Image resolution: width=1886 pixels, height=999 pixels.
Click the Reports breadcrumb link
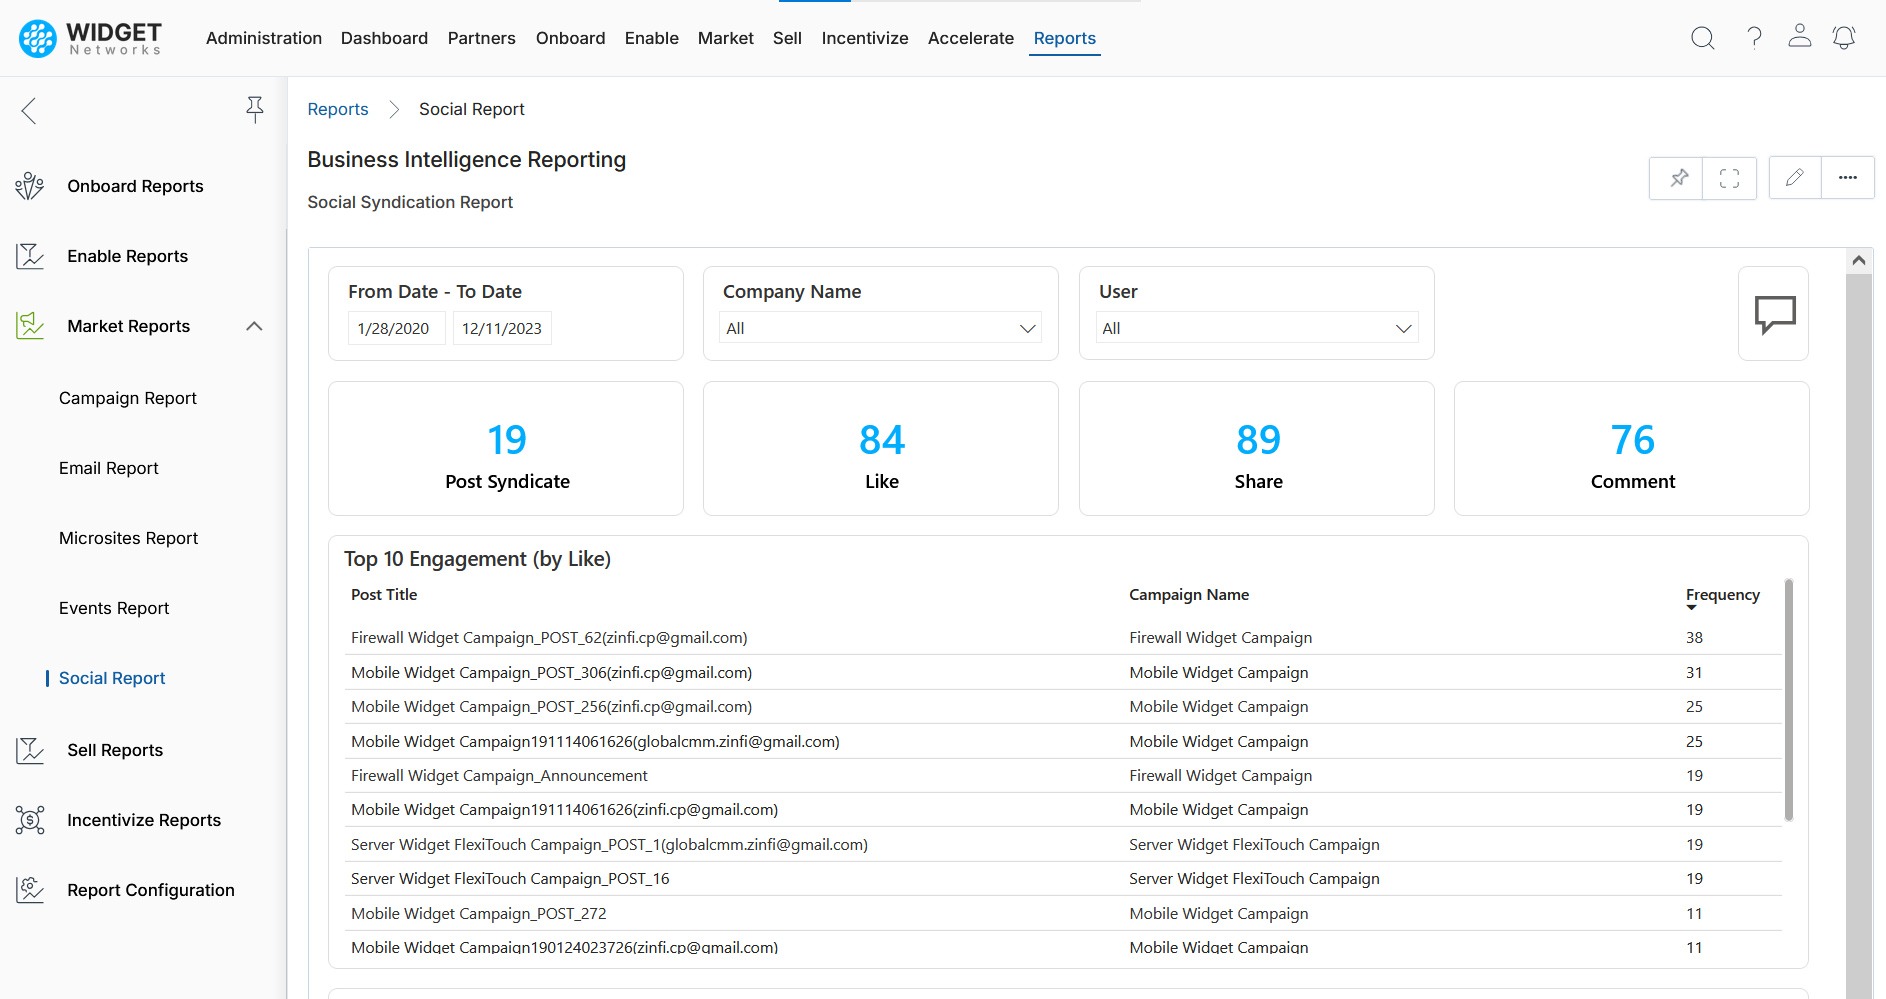click(337, 109)
